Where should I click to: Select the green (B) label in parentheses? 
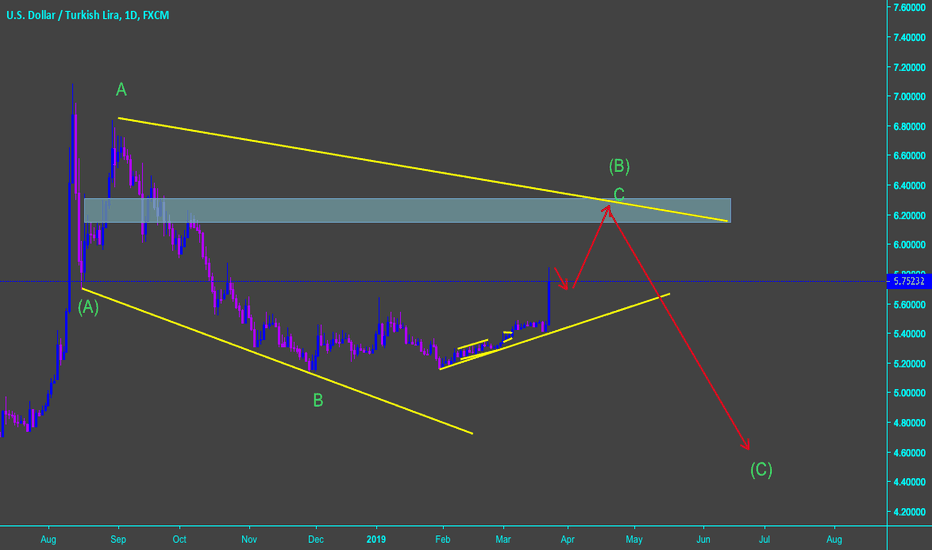coord(619,166)
